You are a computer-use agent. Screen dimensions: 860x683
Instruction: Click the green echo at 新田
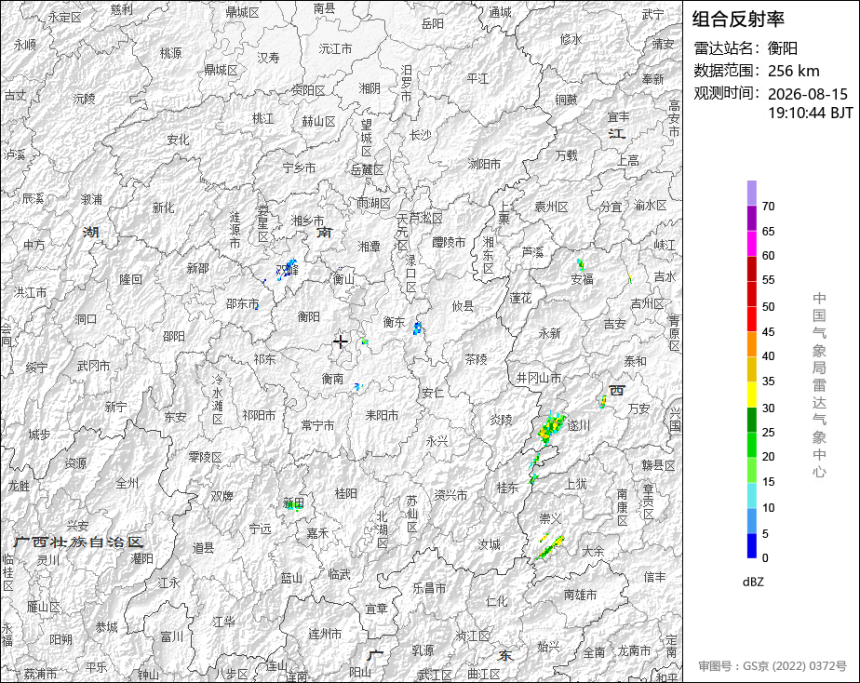click(293, 505)
